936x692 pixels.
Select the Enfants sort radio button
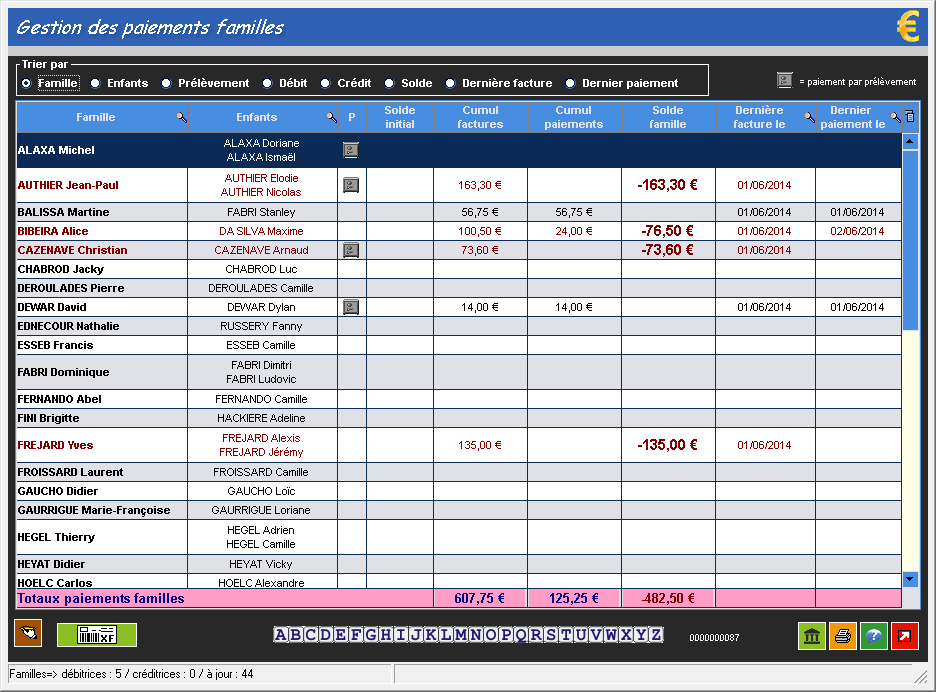(x=96, y=84)
